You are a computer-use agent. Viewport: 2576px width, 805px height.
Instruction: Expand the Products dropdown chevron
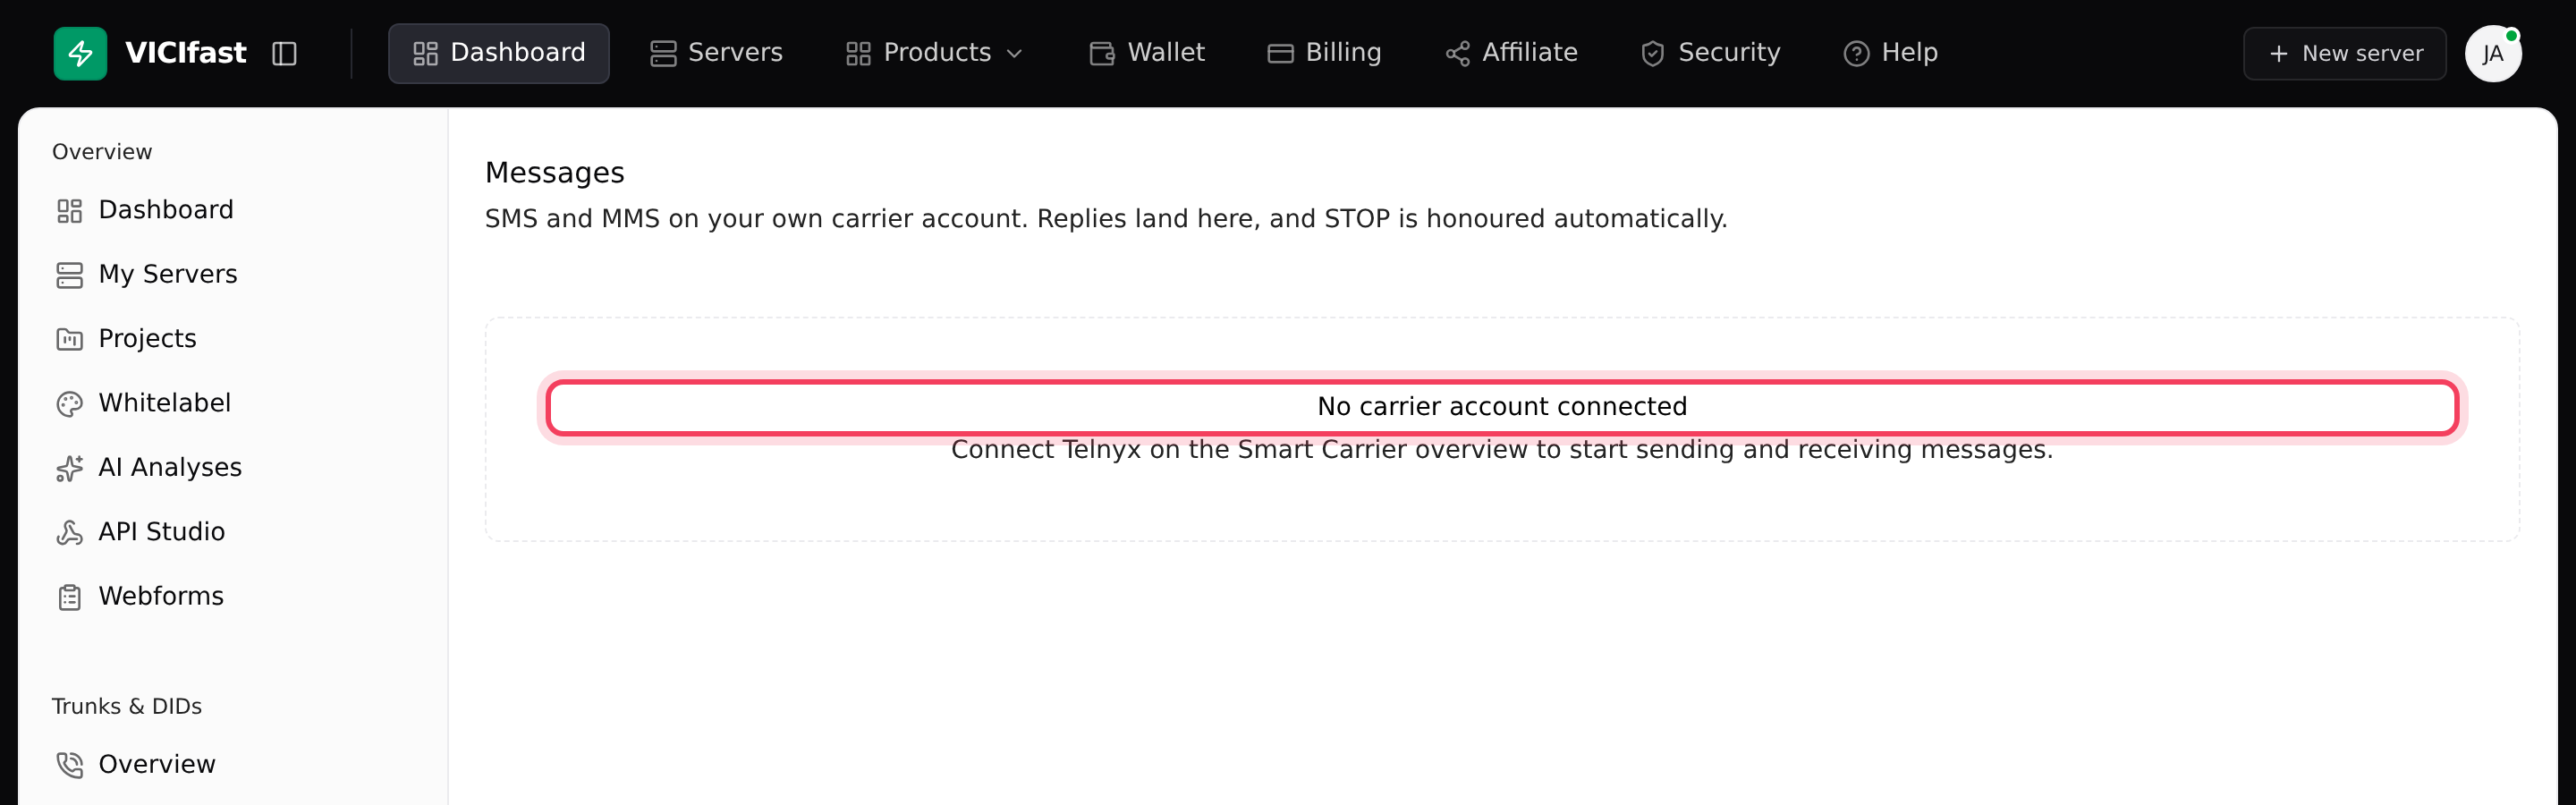pos(1014,53)
